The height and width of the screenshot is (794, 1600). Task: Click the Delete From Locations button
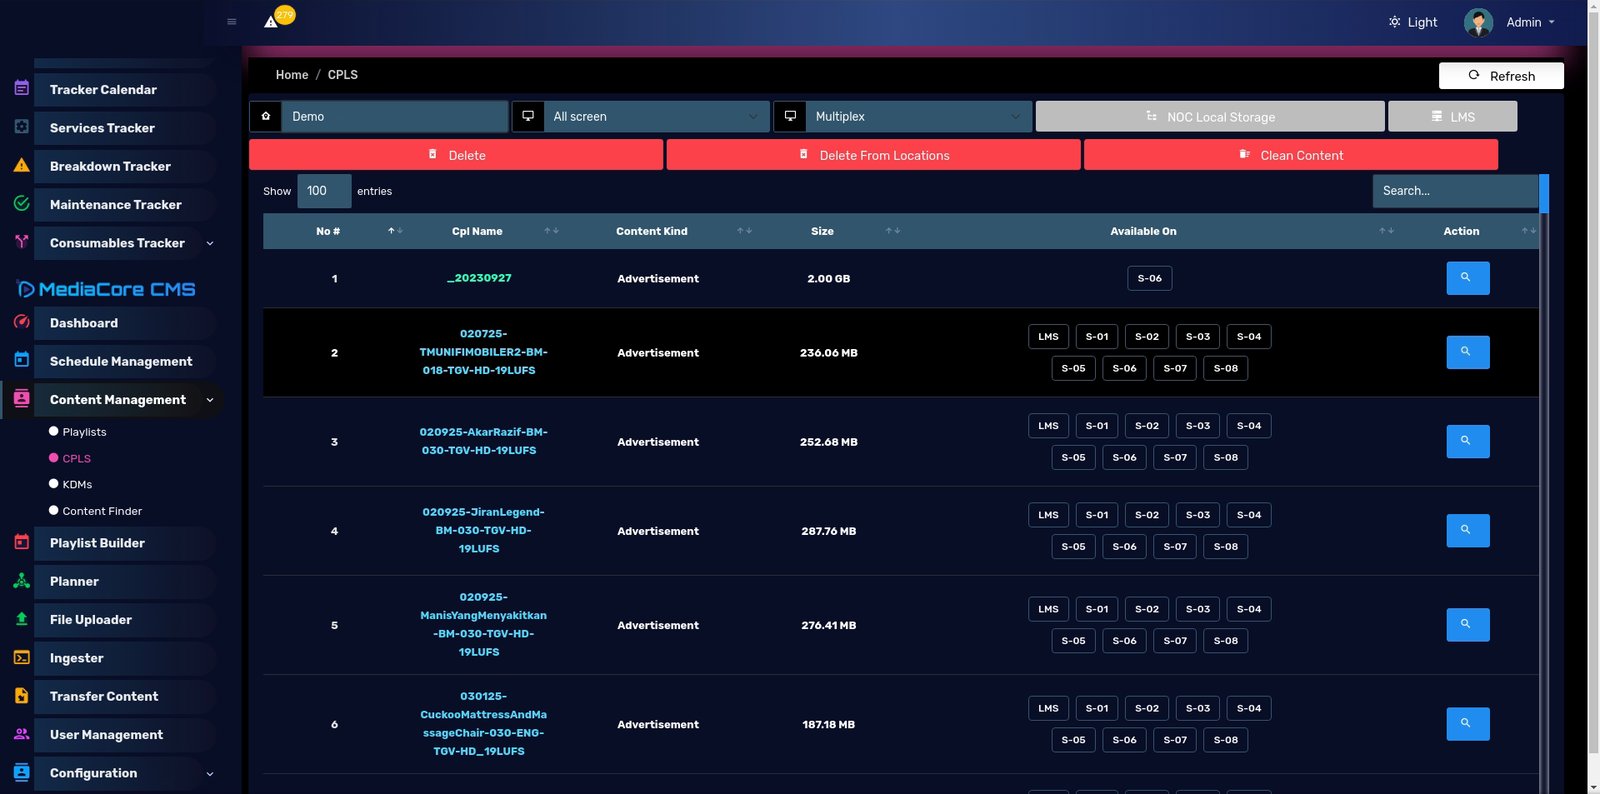tap(873, 155)
